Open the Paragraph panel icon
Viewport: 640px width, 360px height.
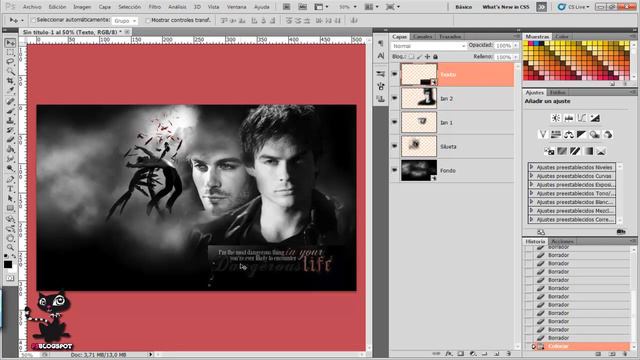tap(381, 43)
